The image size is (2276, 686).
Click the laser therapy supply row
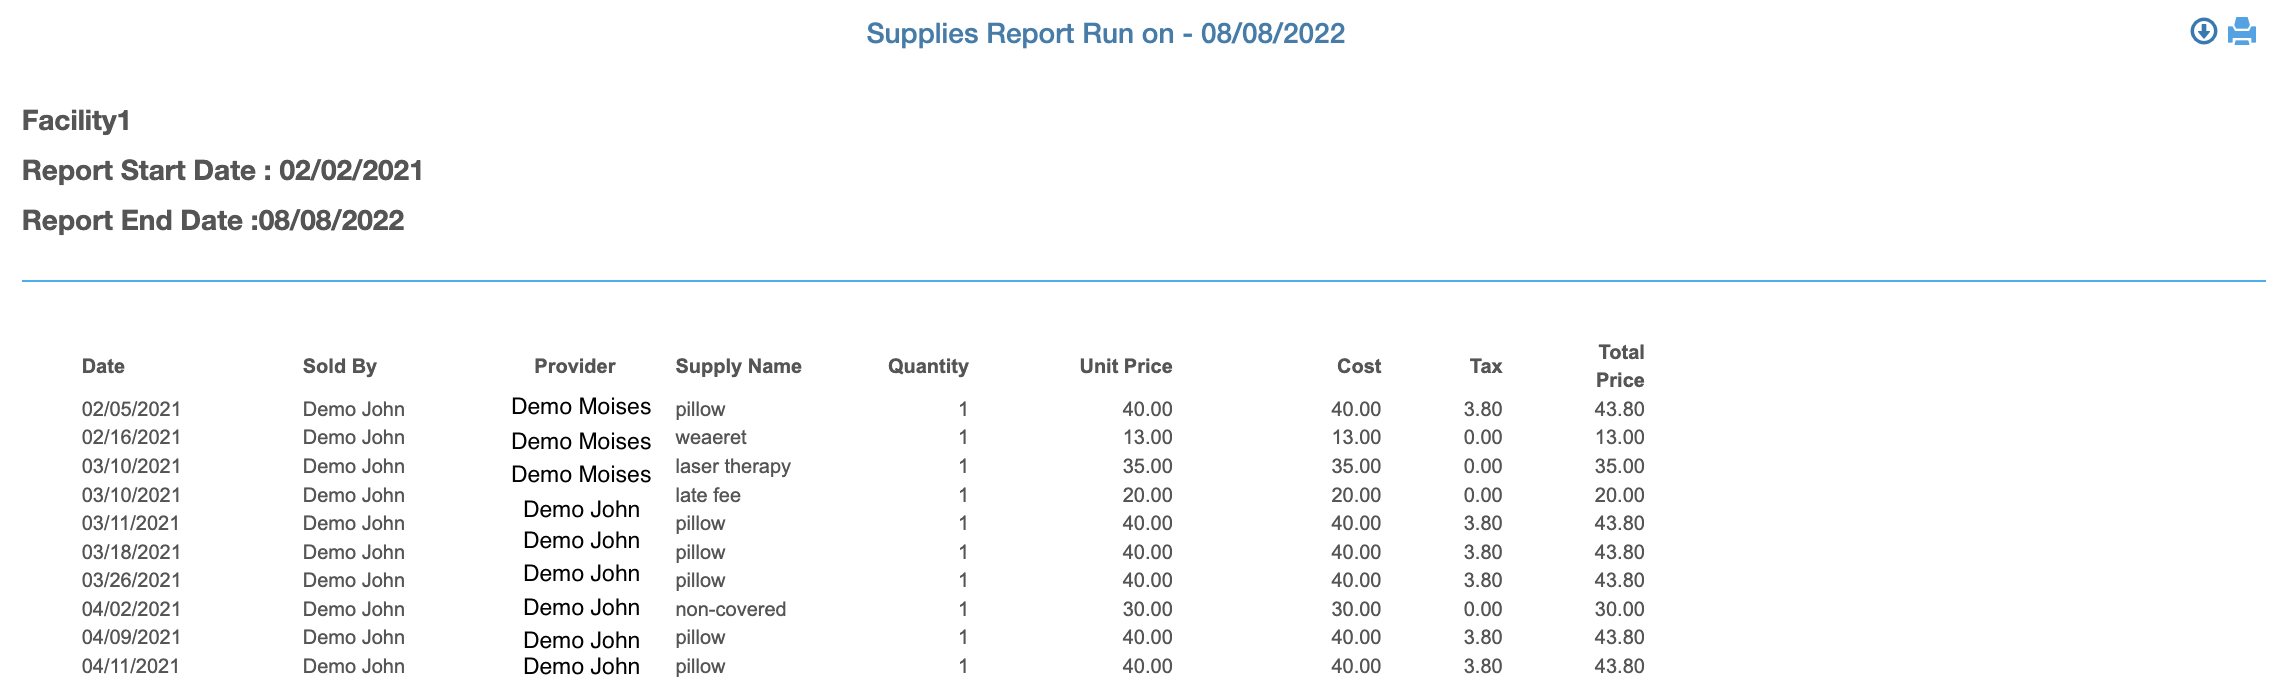click(x=732, y=466)
